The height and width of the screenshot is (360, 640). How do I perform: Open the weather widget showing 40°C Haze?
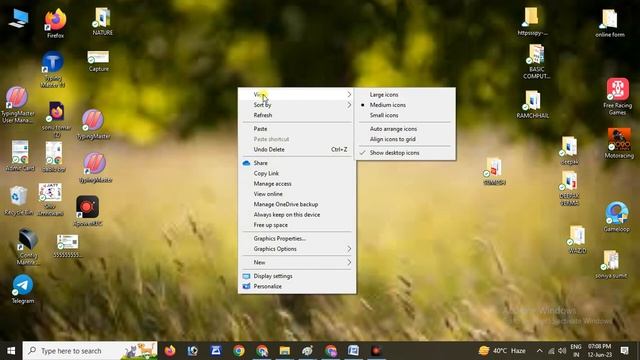click(x=502, y=351)
